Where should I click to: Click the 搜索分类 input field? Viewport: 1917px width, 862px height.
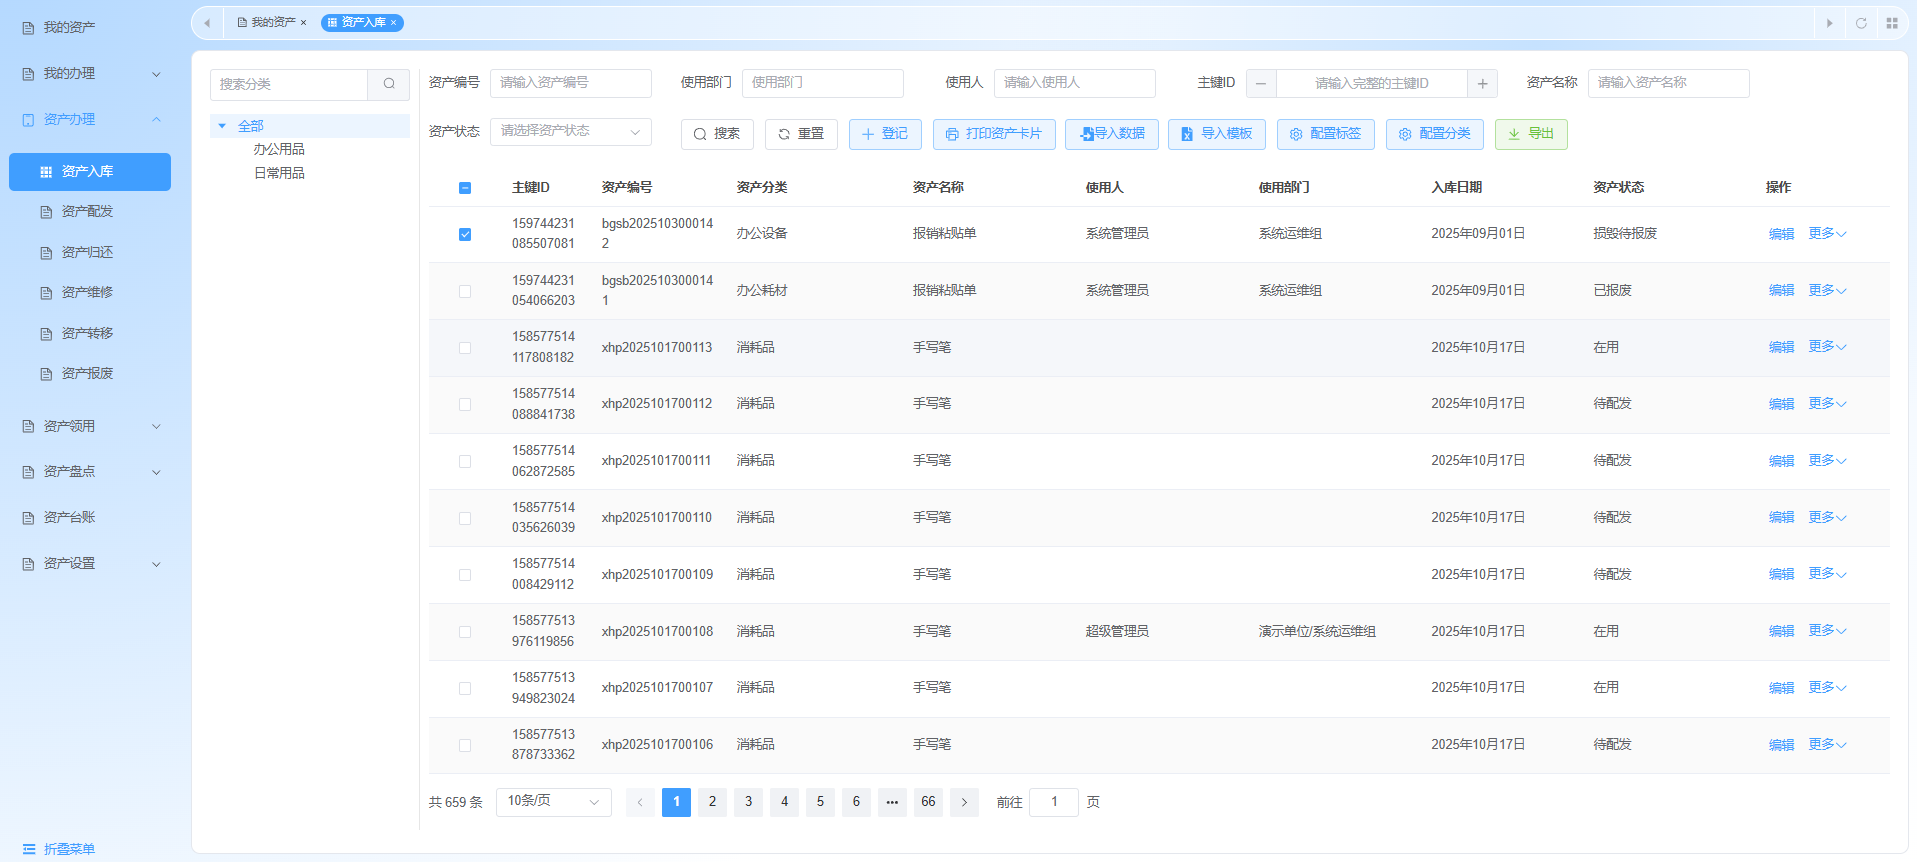point(289,84)
